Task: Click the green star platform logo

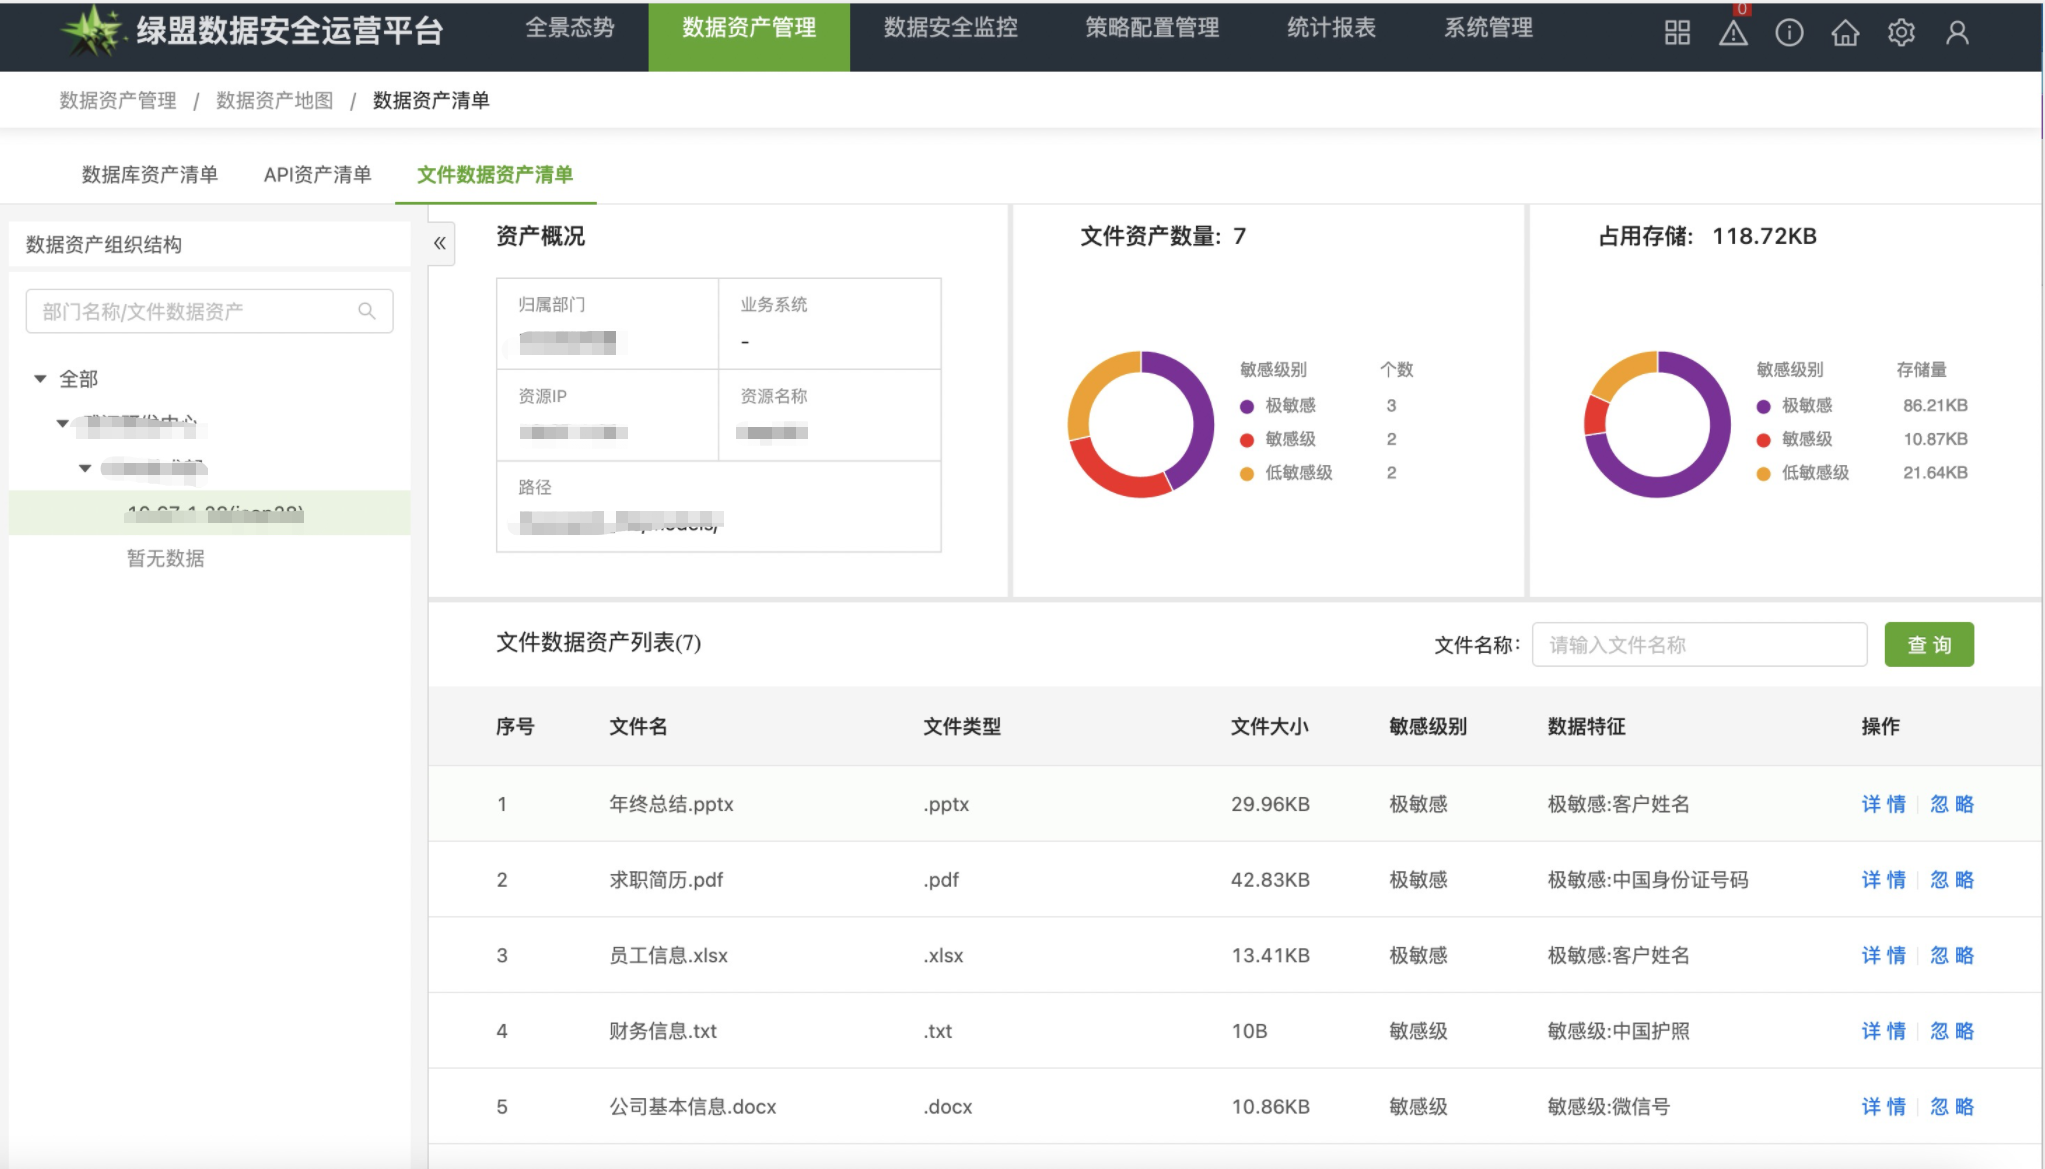Action: [92, 32]
